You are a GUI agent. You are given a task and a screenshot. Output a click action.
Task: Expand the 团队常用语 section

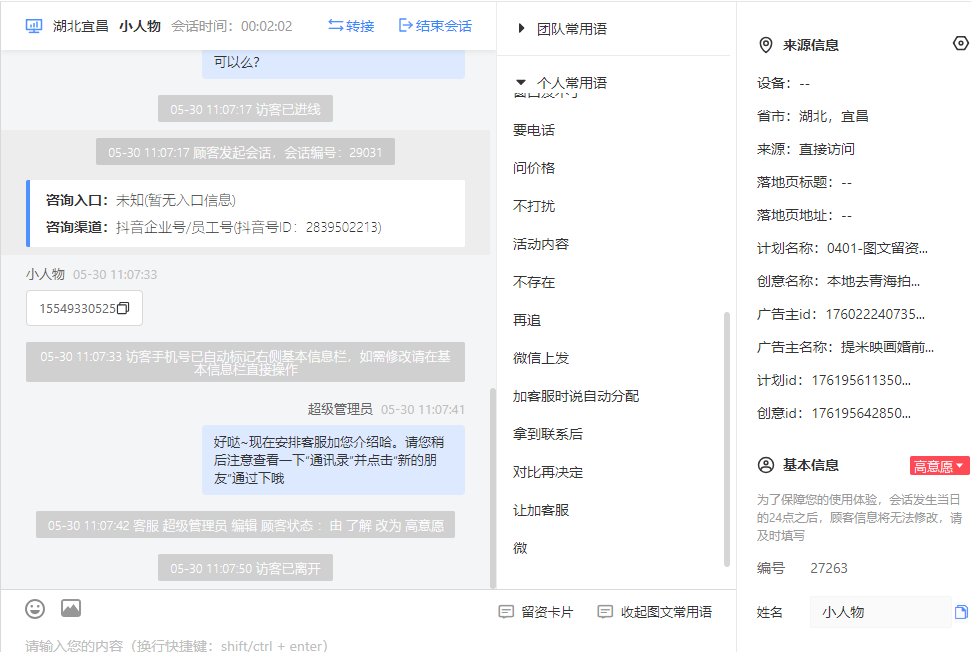[562, 28]
